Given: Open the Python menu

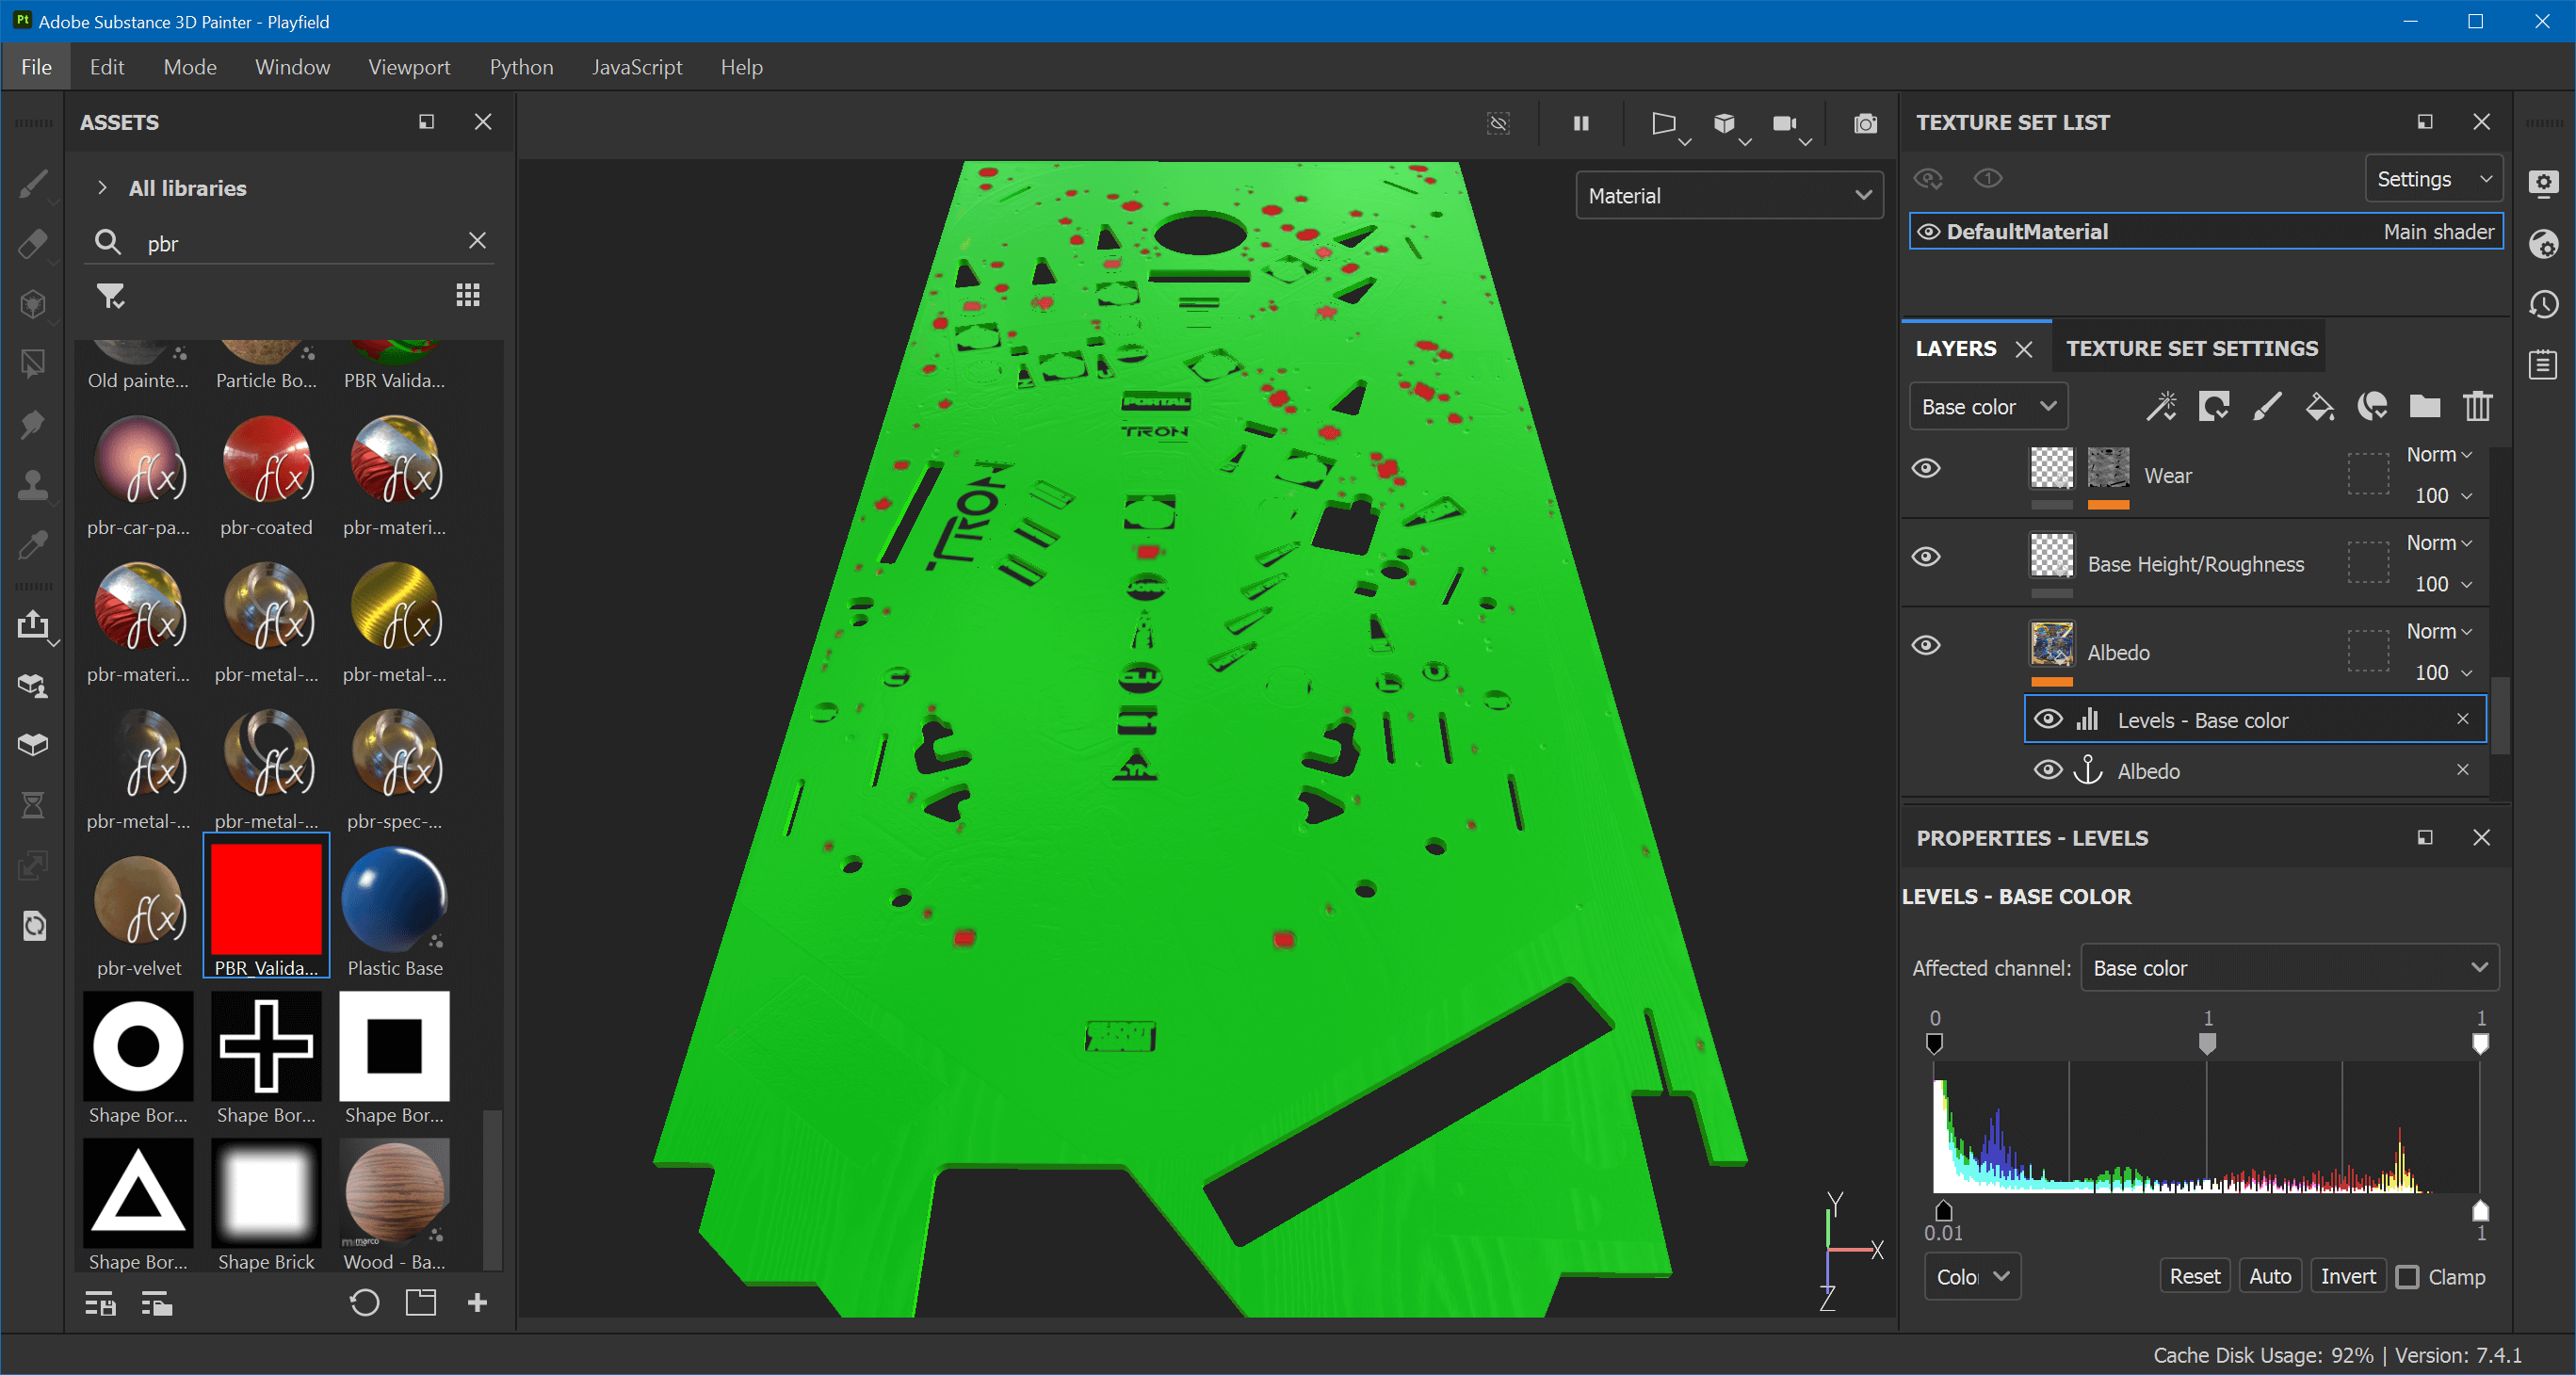Looking at the screenshot, I should pos(521,66).
